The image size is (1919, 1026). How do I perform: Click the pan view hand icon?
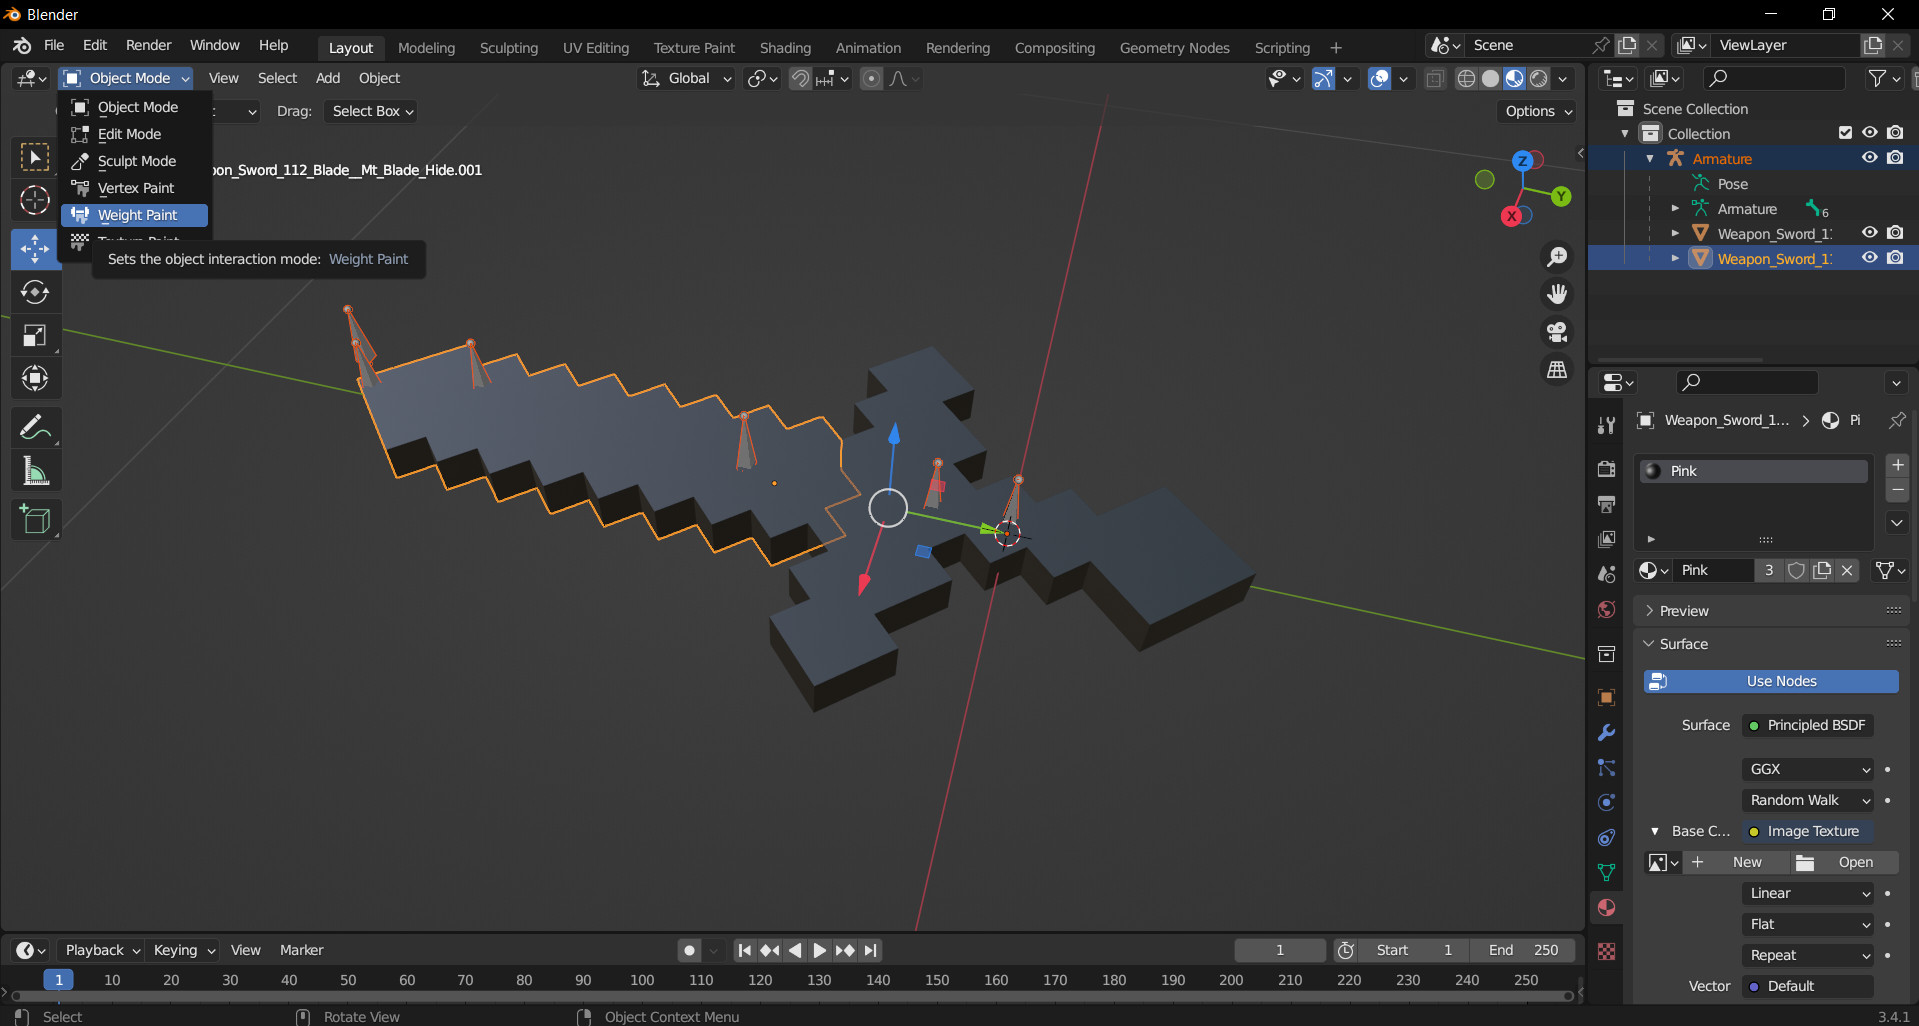coord(1557,294)
